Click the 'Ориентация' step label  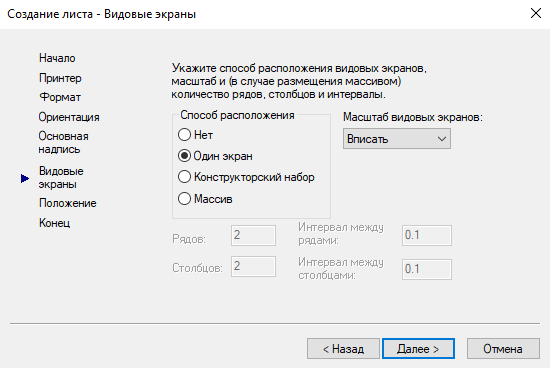tap(69, 117)
